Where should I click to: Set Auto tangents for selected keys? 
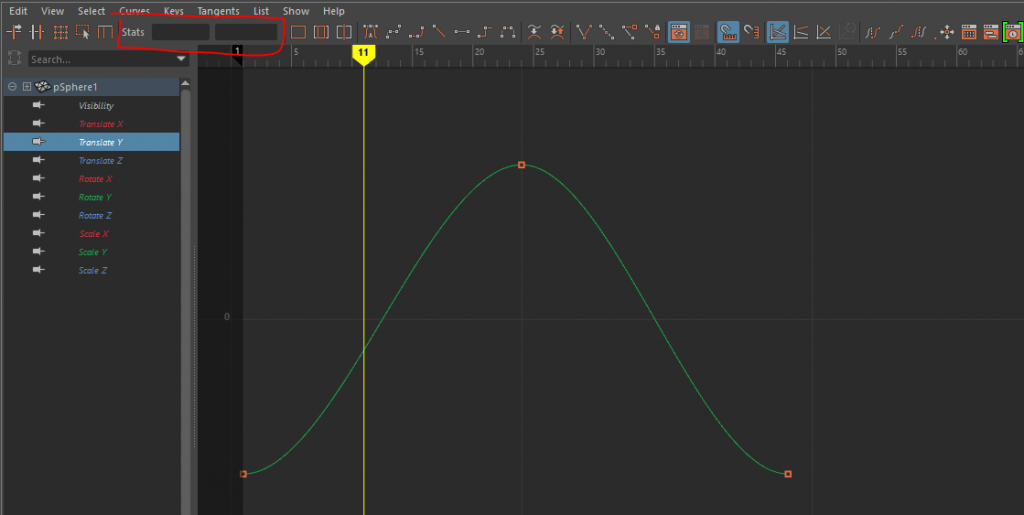(371, 32)
